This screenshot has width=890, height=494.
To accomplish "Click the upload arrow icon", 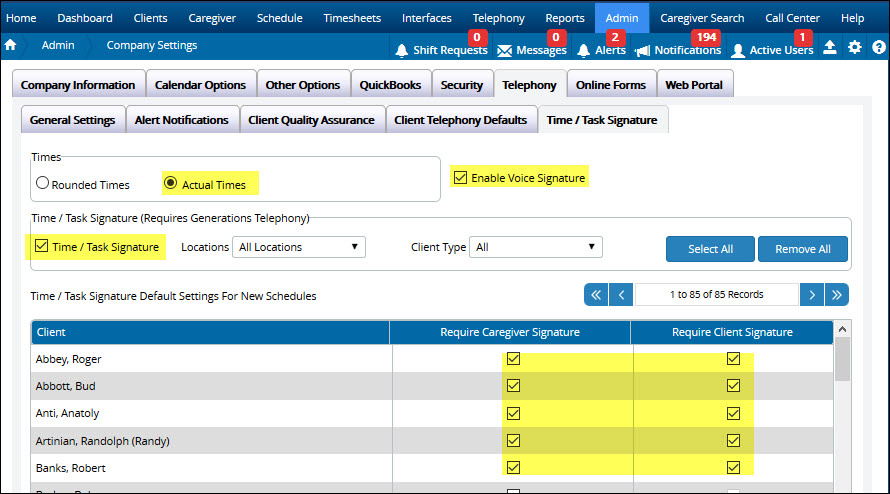I will (830, 47).
